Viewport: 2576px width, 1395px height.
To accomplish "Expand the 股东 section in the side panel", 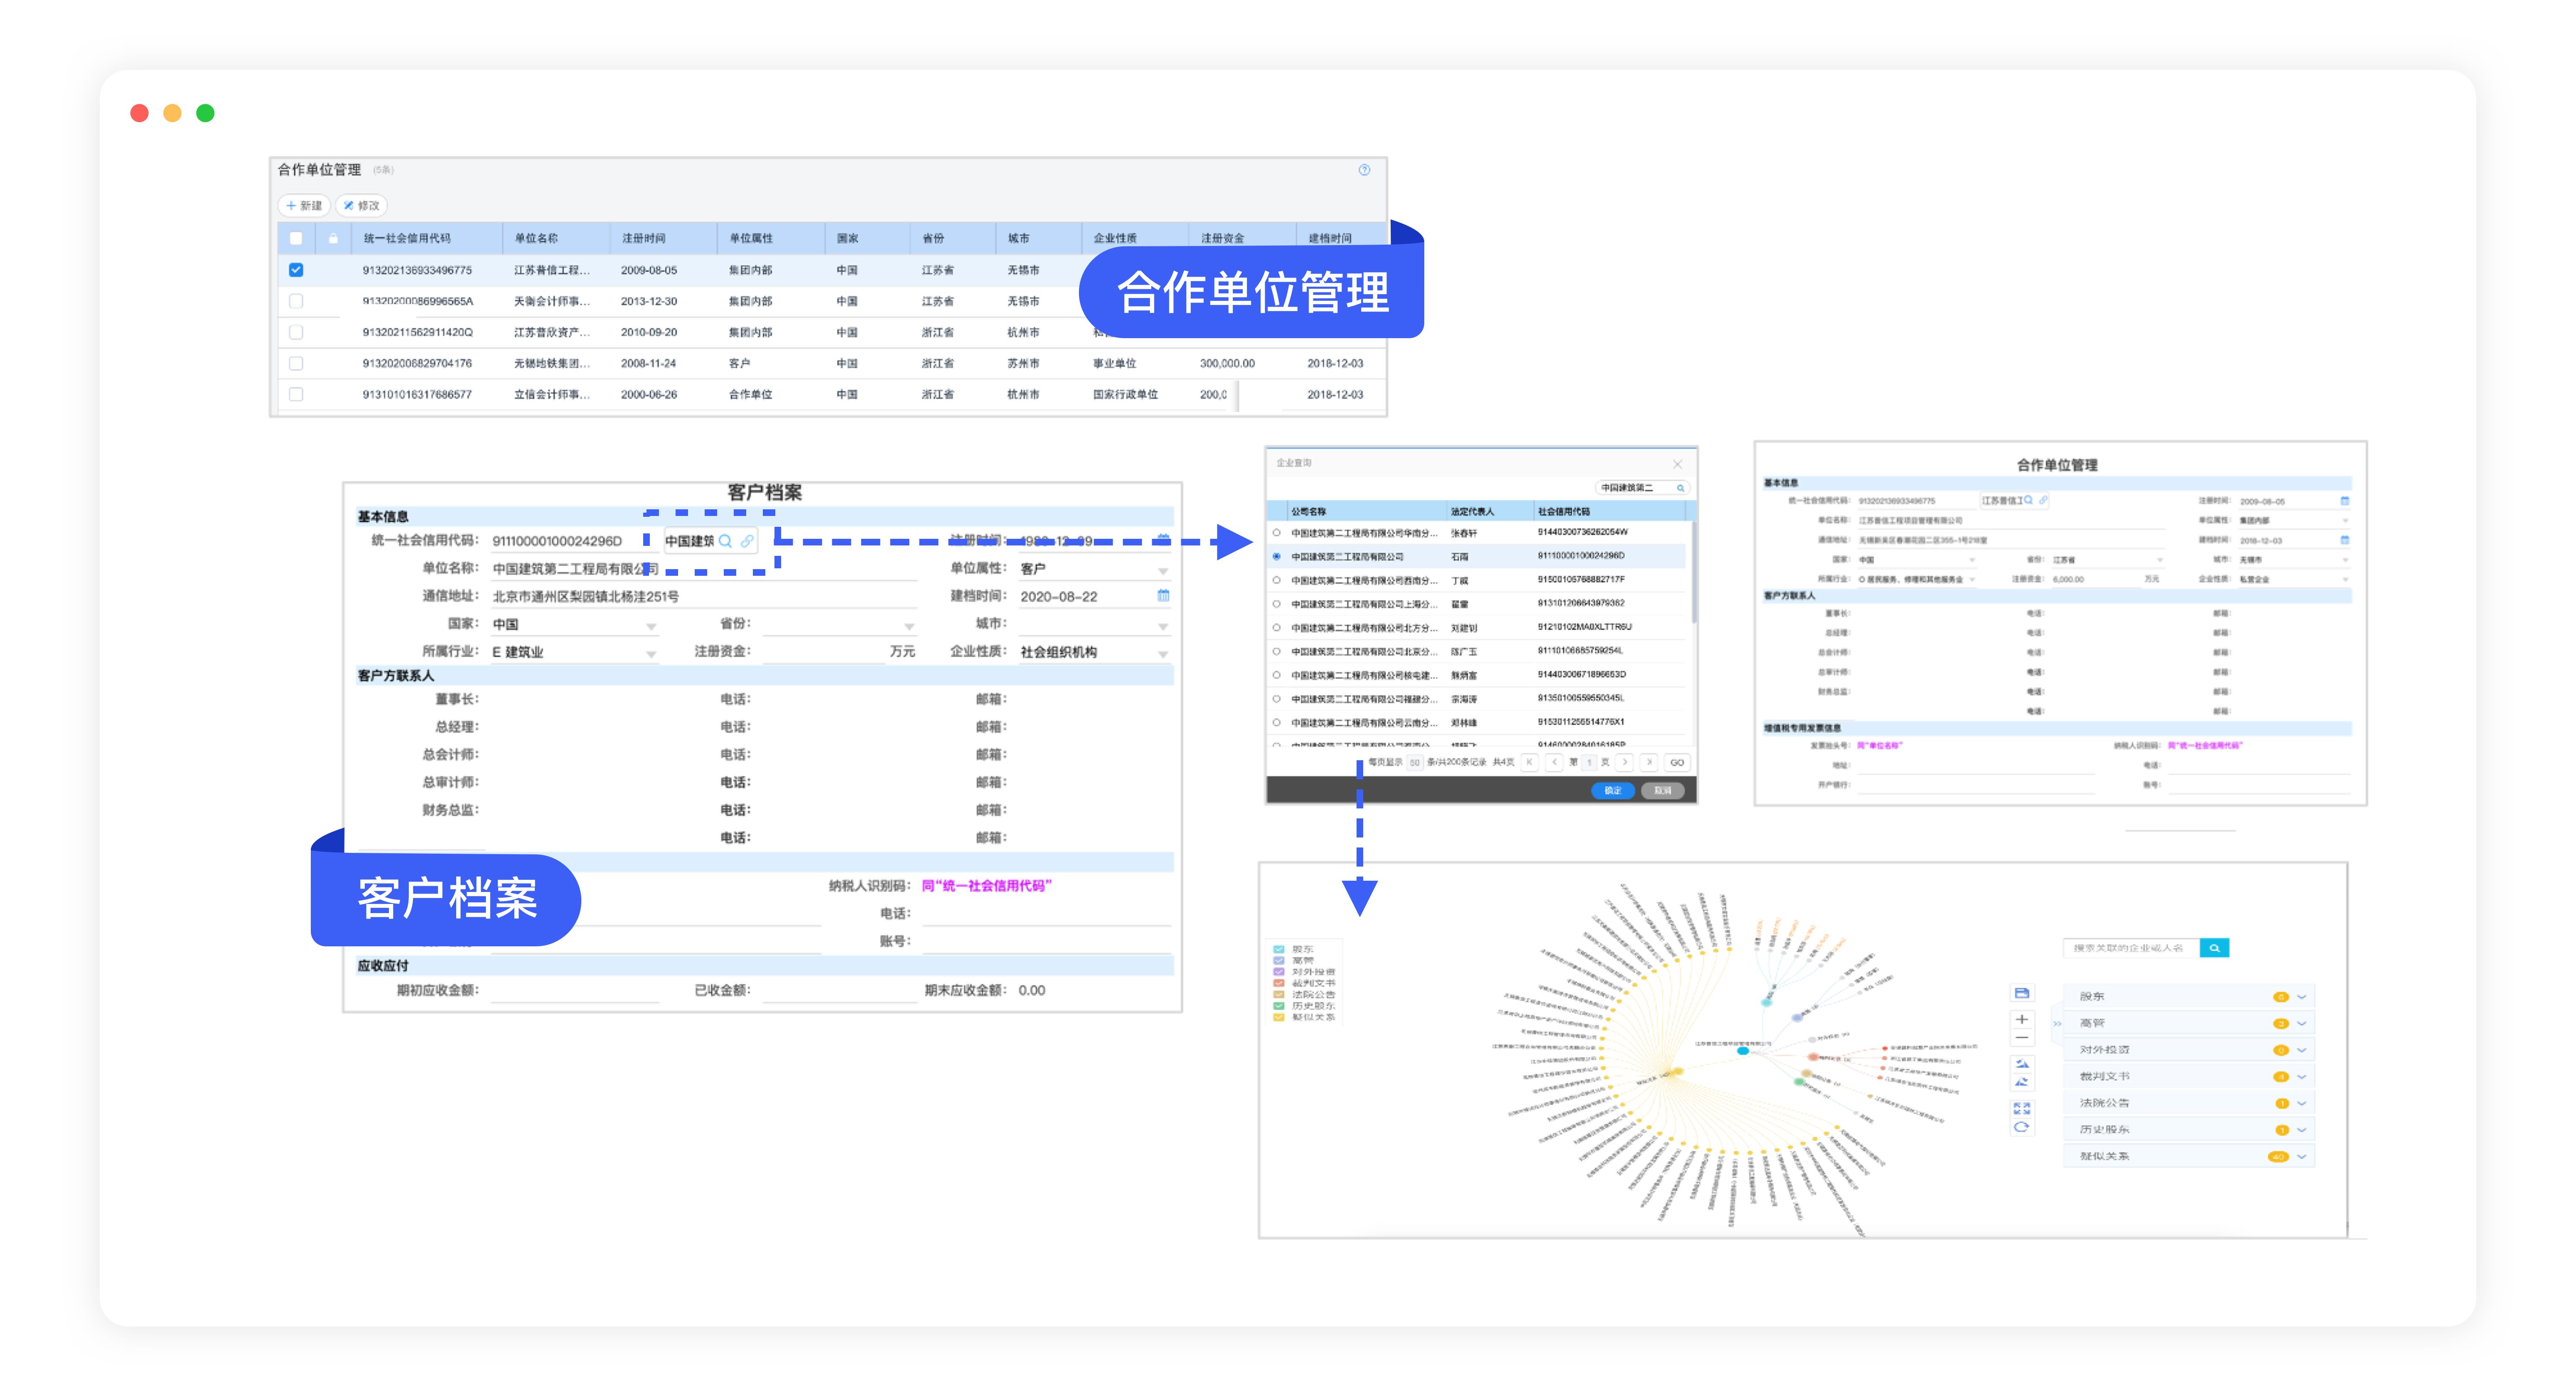I will coord(2302,997).
